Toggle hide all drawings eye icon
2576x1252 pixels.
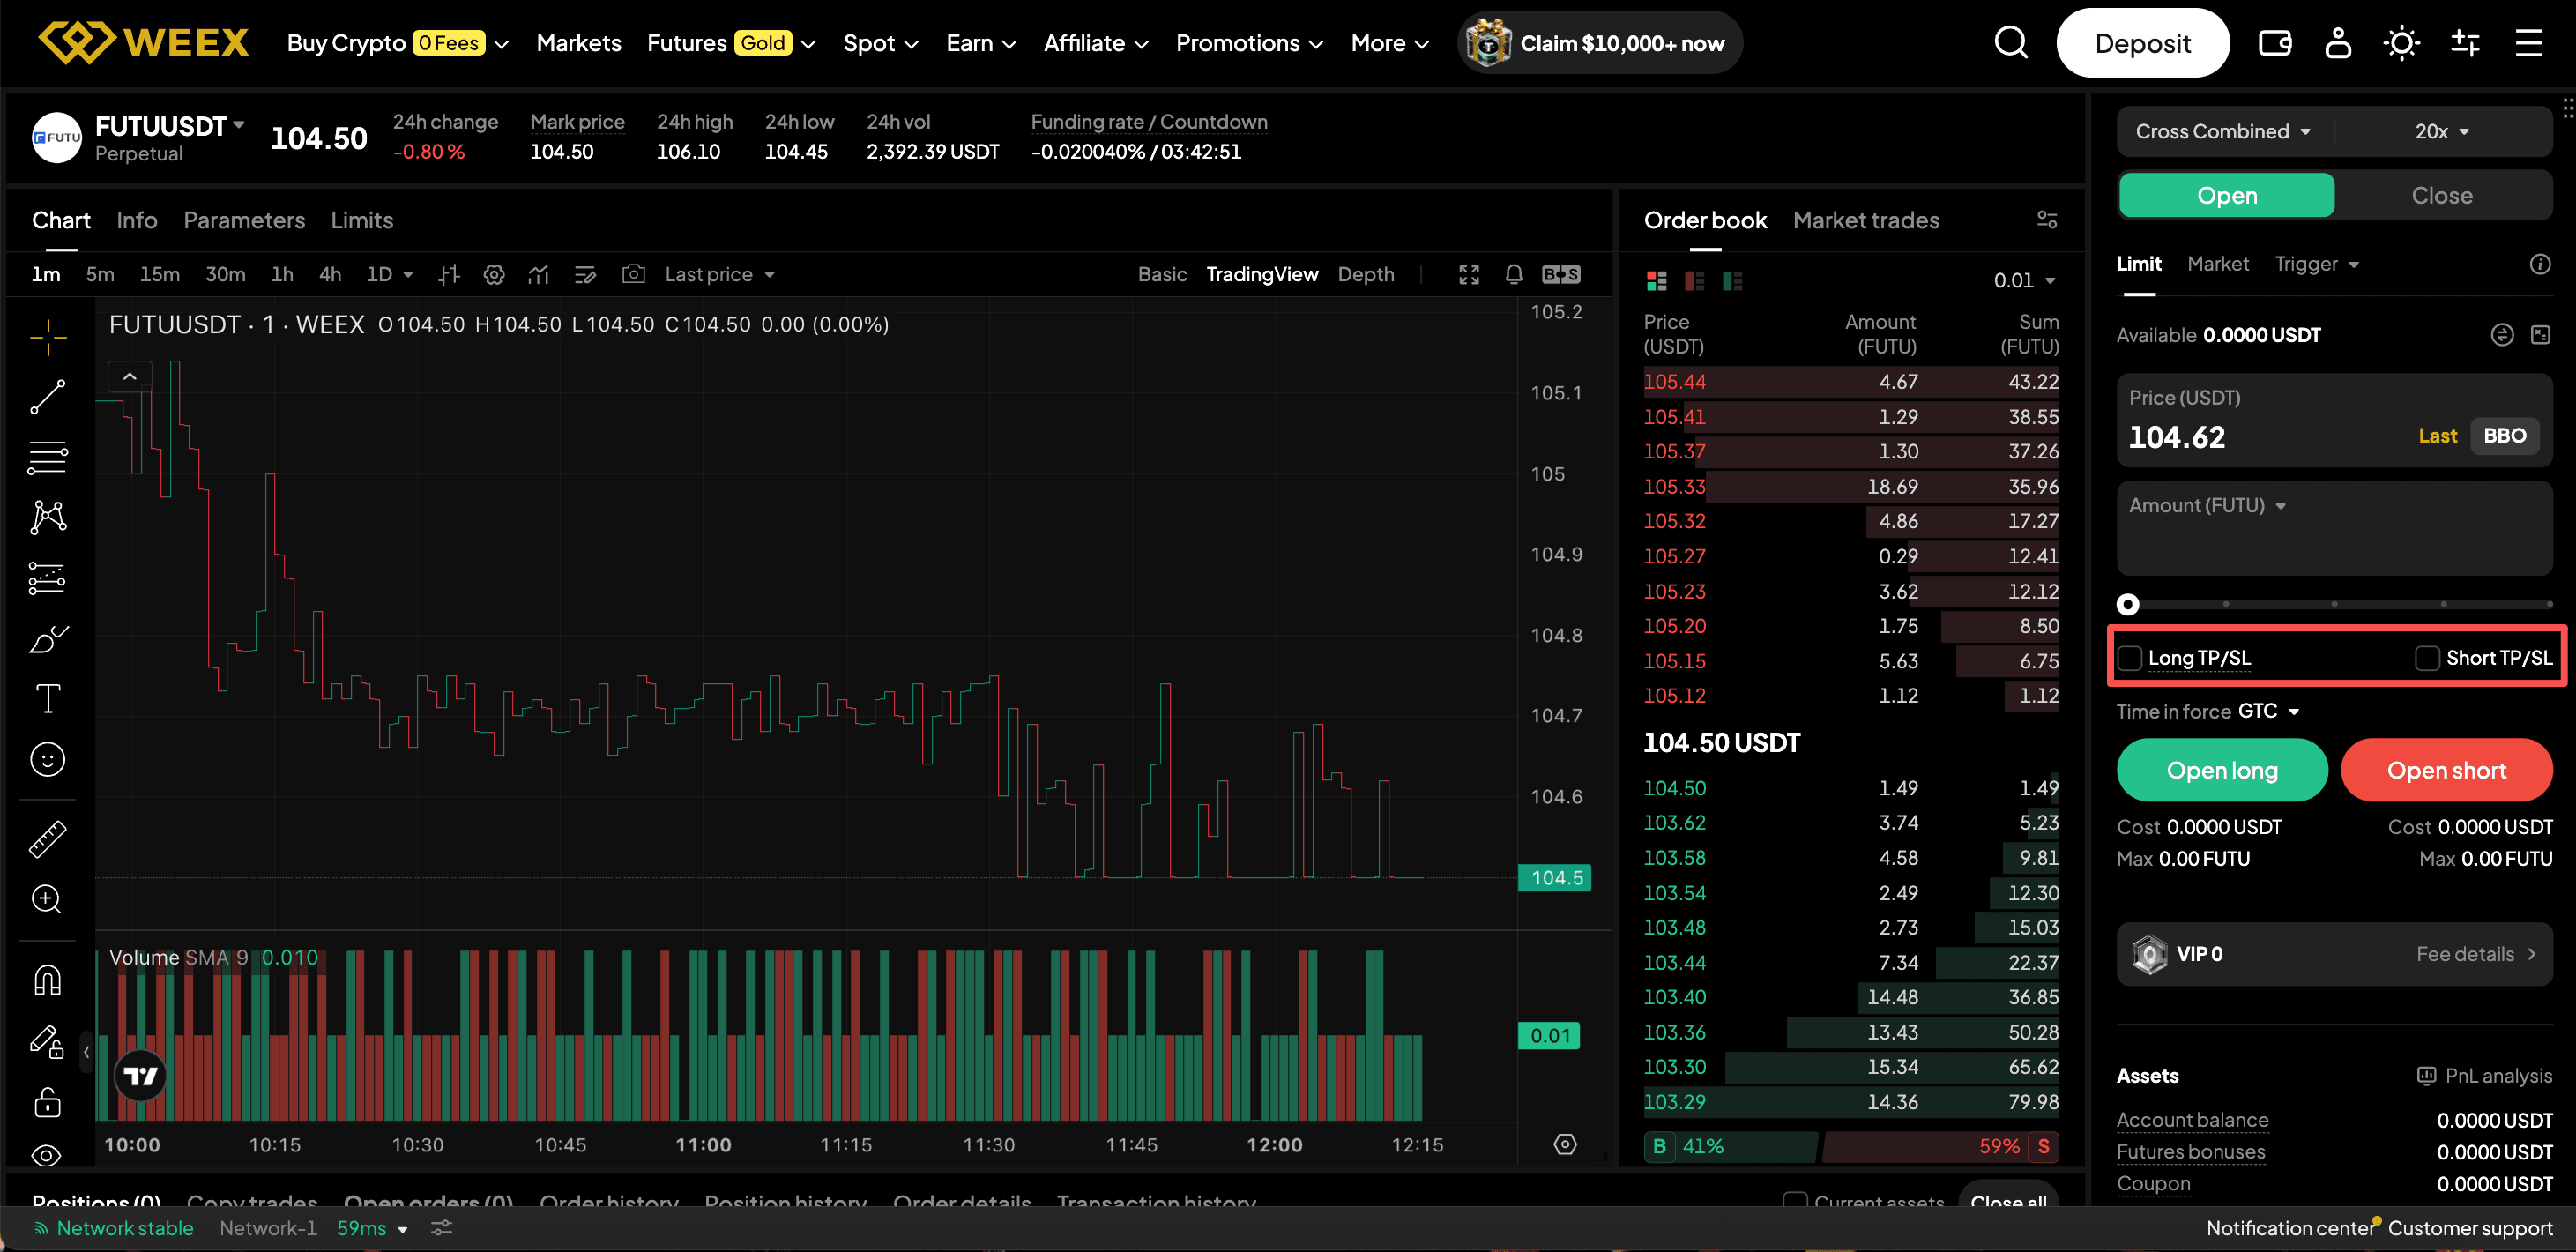point(47,1155)
